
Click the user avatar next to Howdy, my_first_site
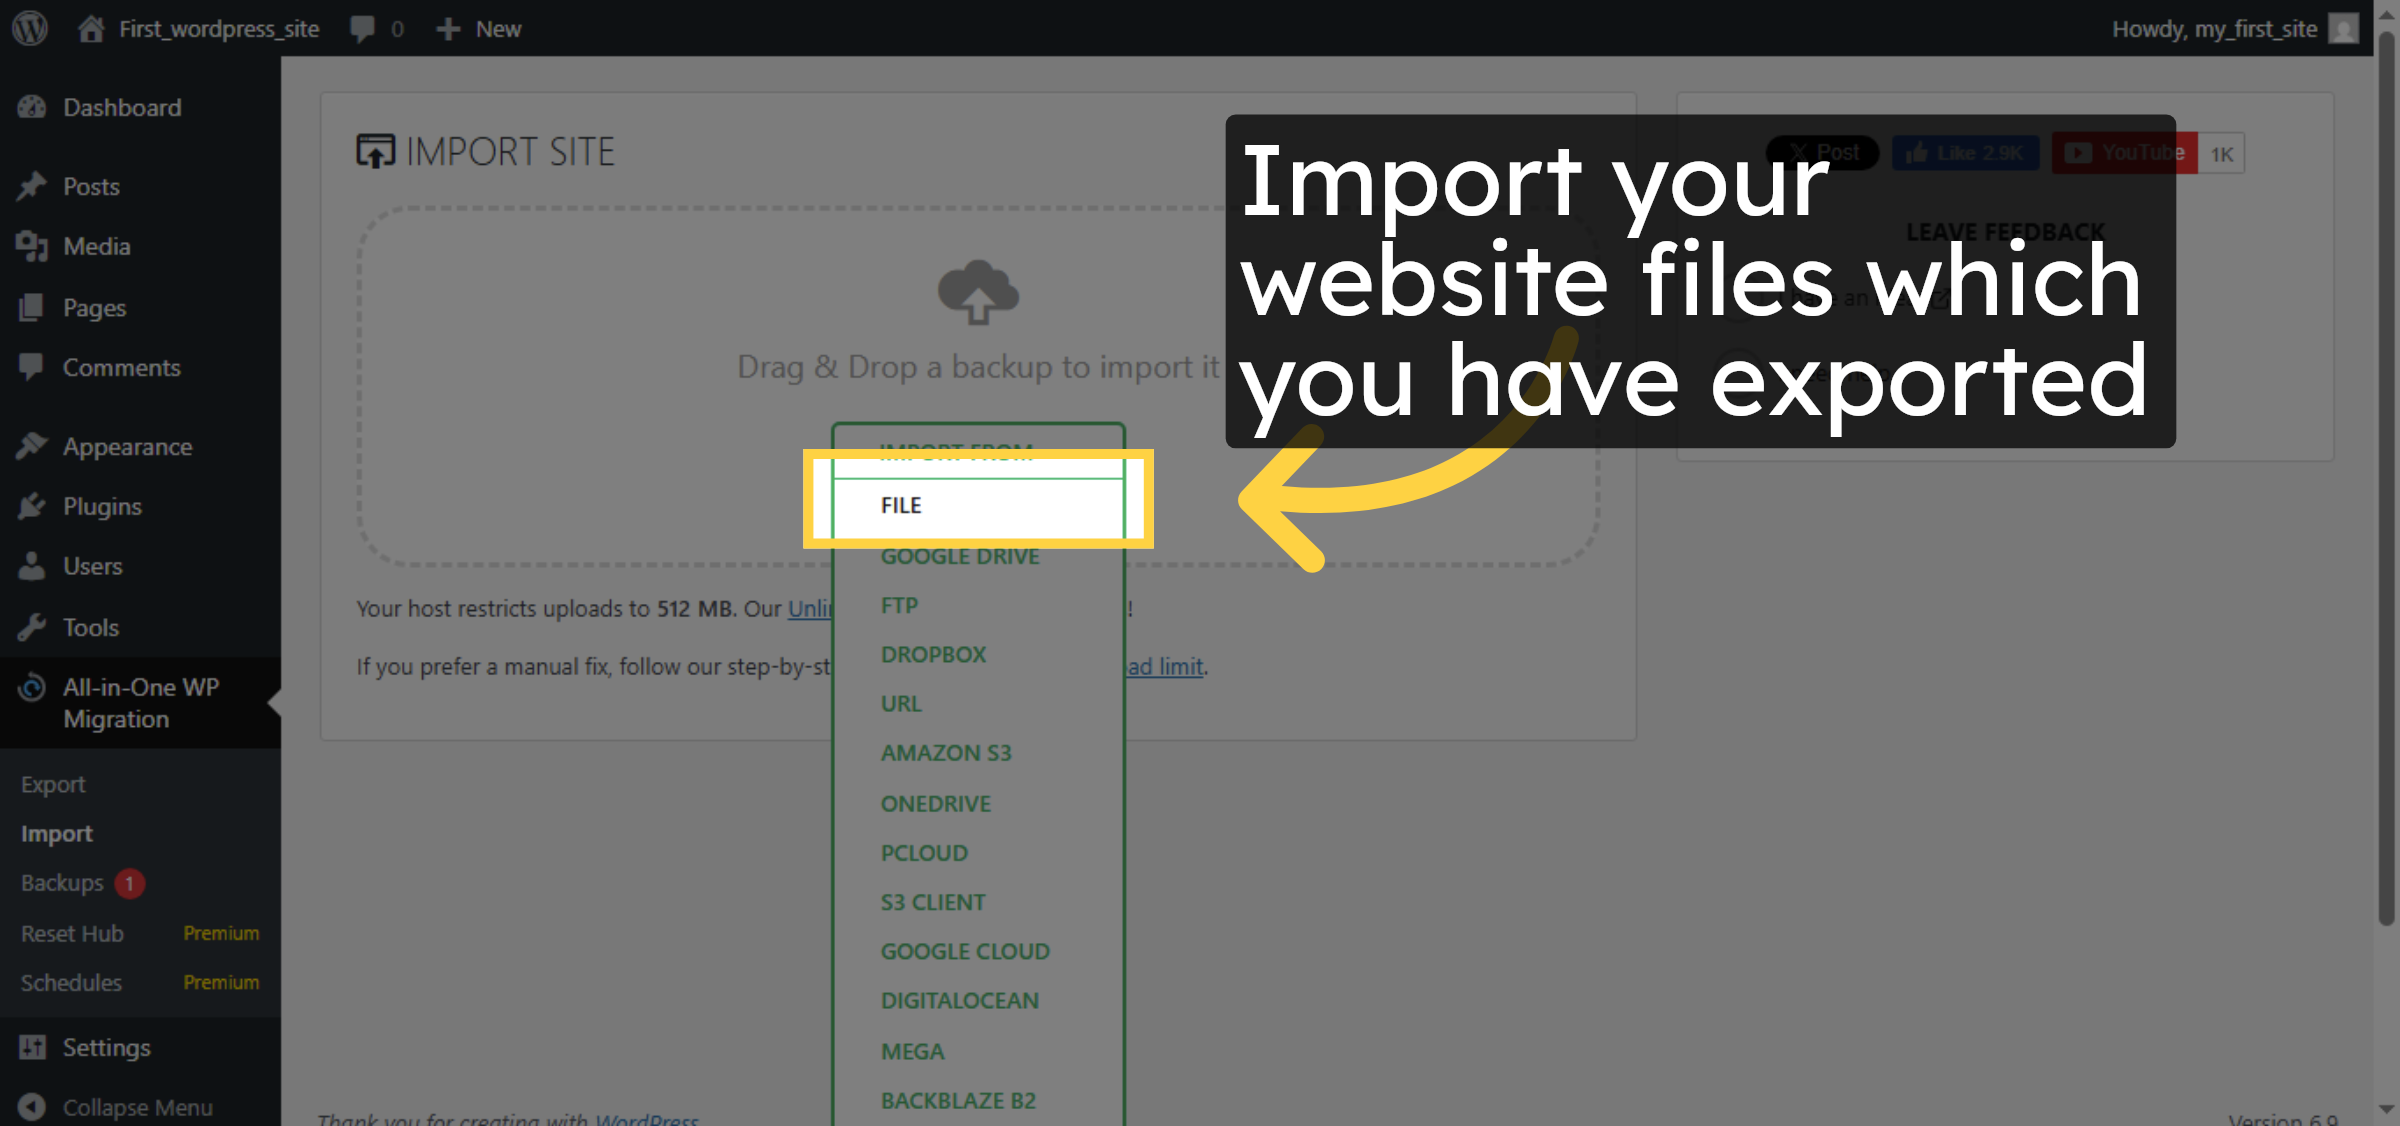[2343, 28]
